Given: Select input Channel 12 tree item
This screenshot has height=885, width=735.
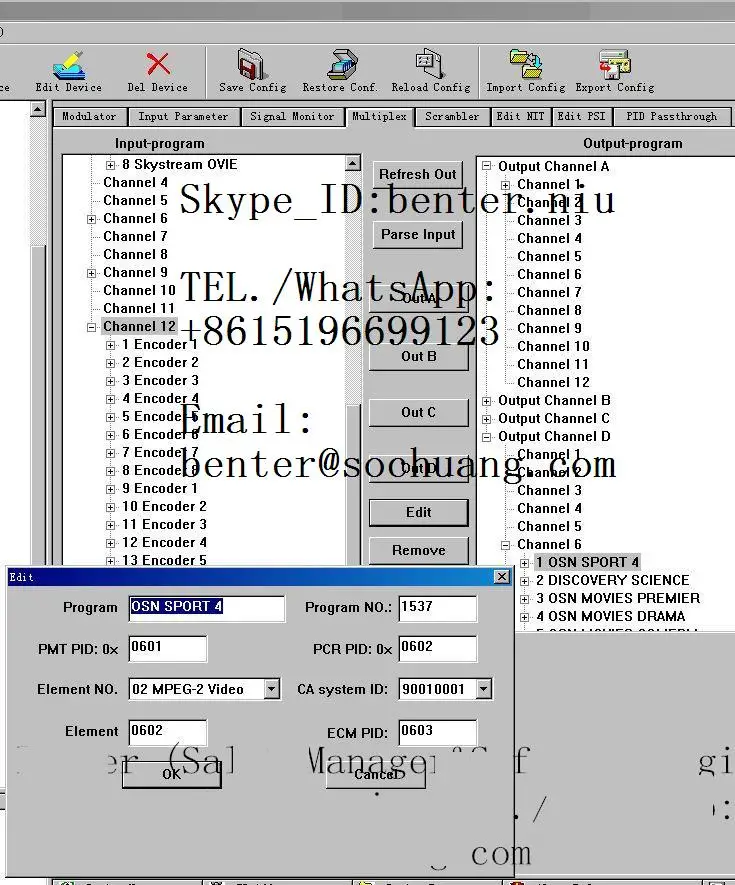Looking at the screenshot, I should tap(139, 326).
